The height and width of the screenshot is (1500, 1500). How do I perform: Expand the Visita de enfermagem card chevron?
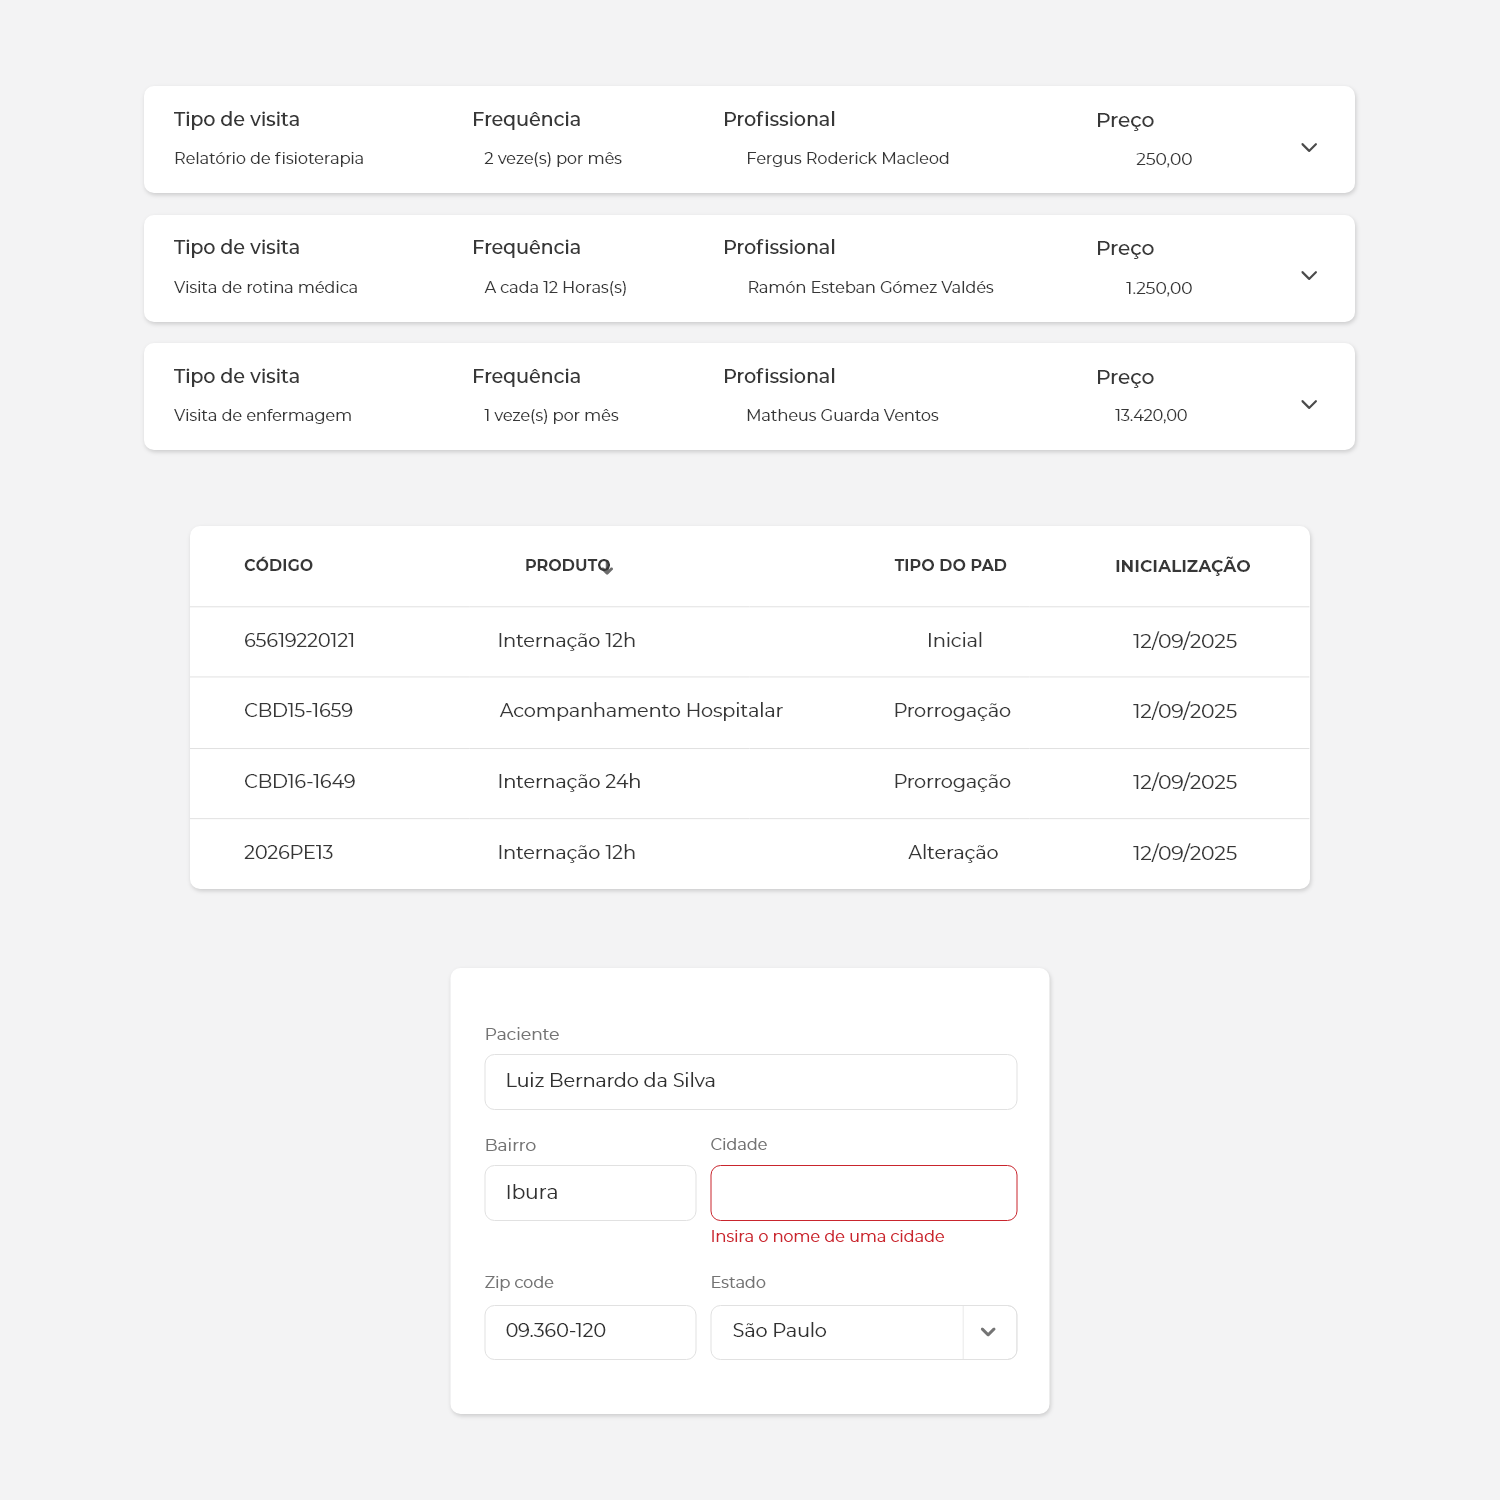point(1308,404)
